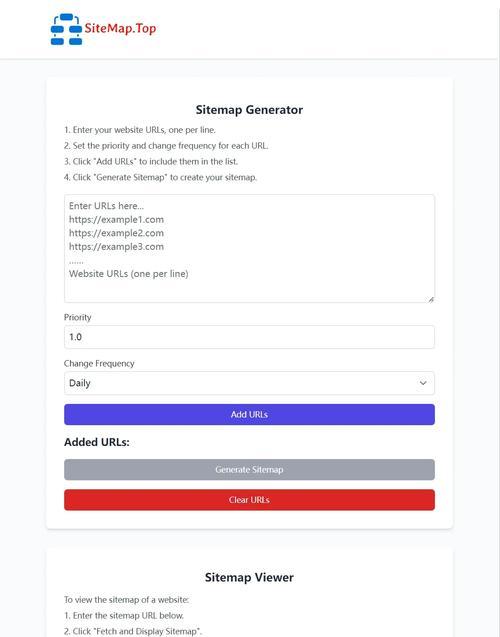Click the Added URLs heading
The height and width of the screenshot is (637, 500).
coord(97,442)
